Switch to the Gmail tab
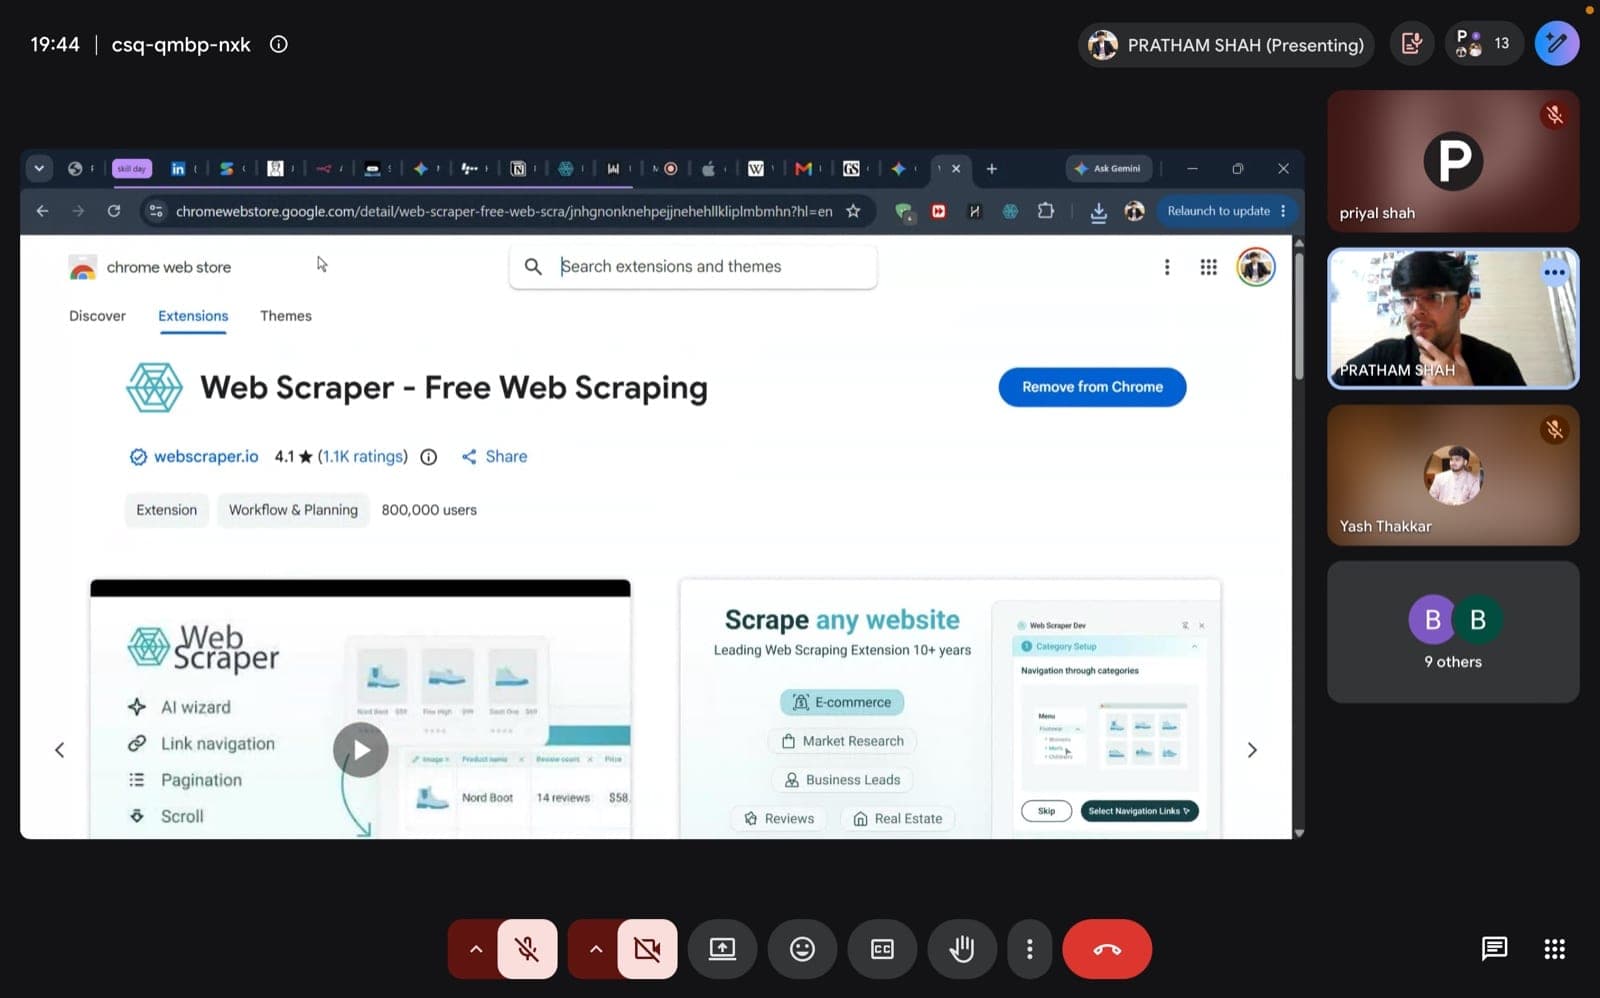 pyautogui.click(x=803, y=169)
